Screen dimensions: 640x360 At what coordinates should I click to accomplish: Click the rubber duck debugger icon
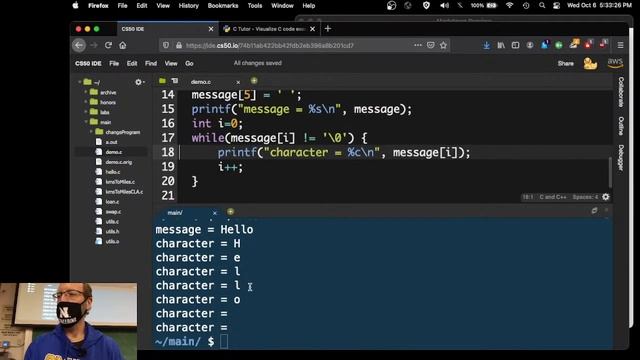point(590,64)
